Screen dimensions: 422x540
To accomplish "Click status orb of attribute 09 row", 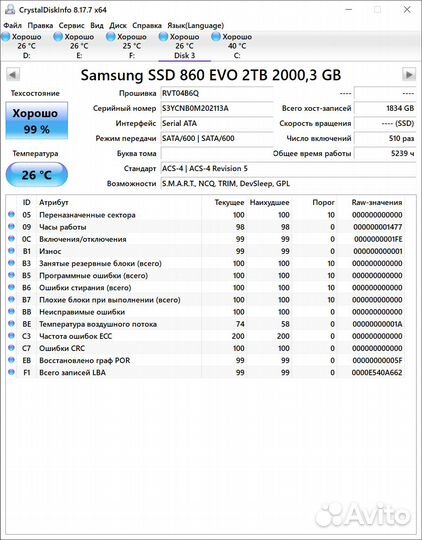I will coord(11,227).
